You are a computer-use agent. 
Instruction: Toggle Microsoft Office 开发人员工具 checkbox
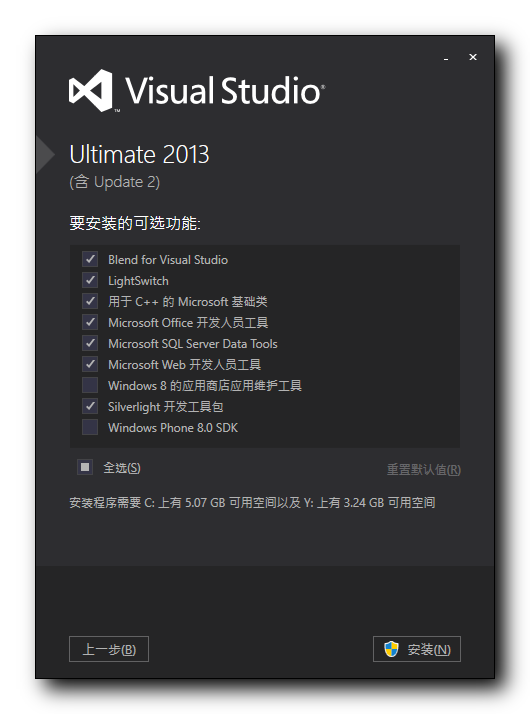90,322
